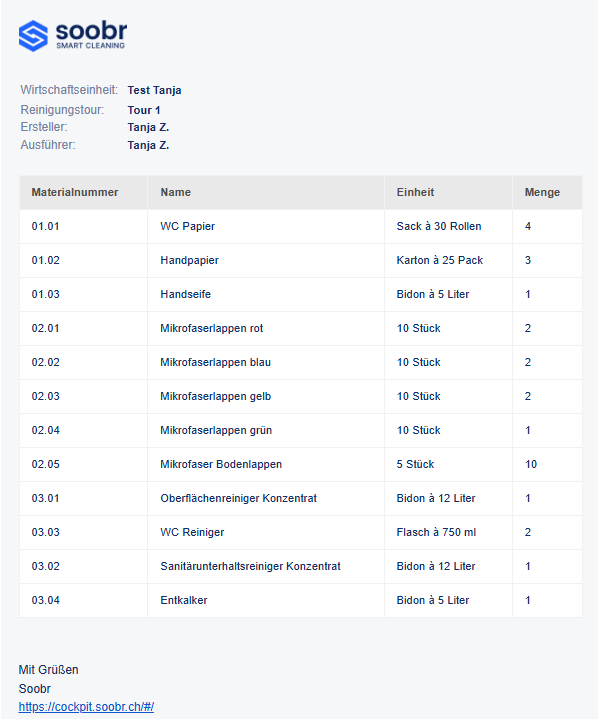Image resolution: width=598 pixels, height=719 pixels.
Task: Select the Handpapier name cell
Action: [x=189, y=260]
